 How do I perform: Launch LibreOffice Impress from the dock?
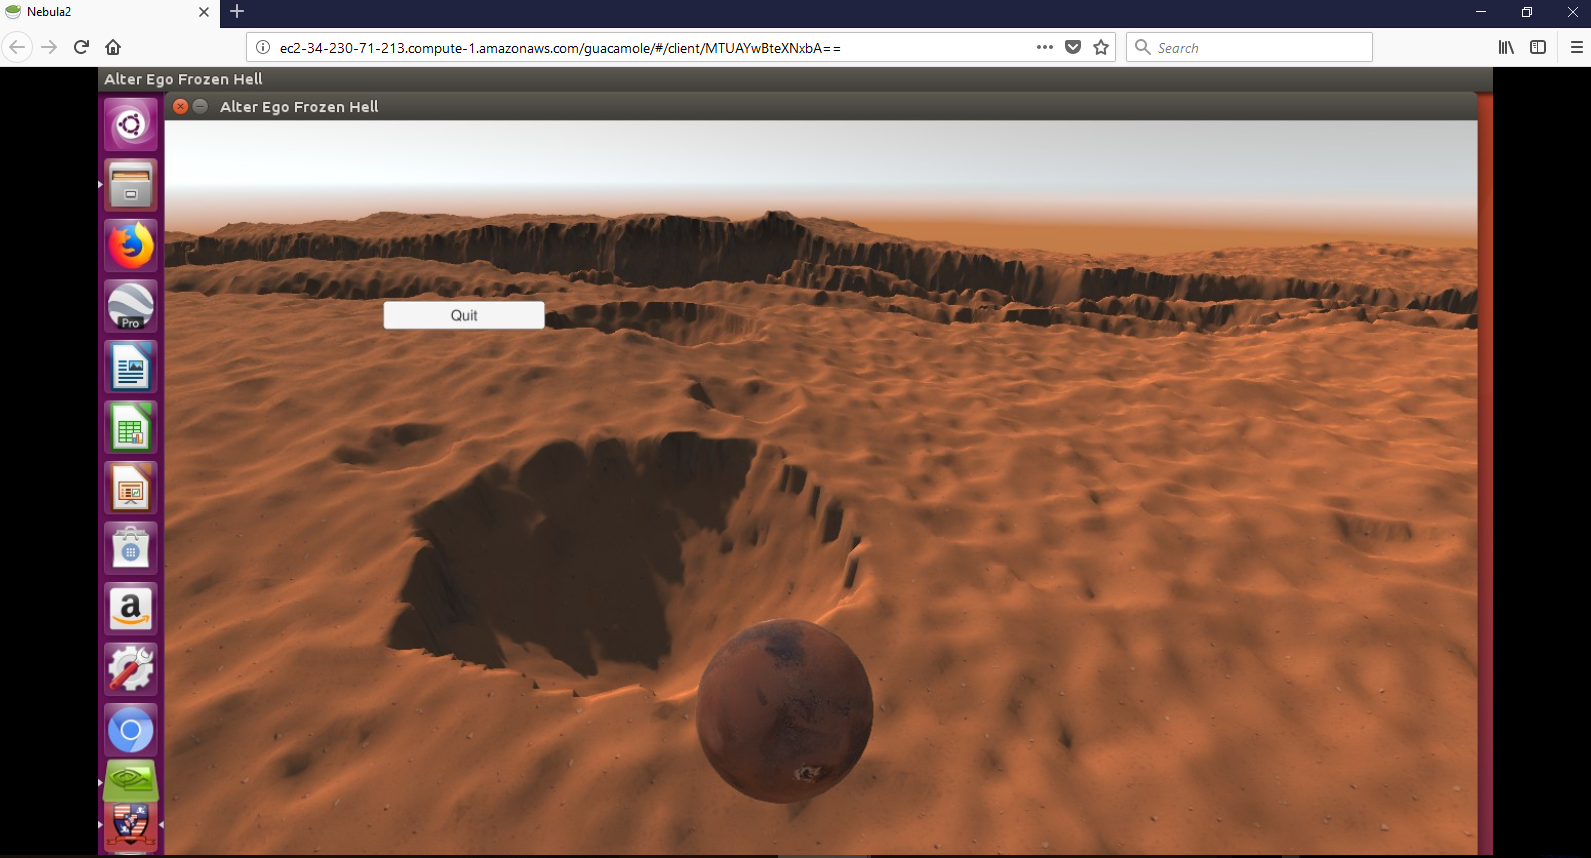click(x=131, y=488)
